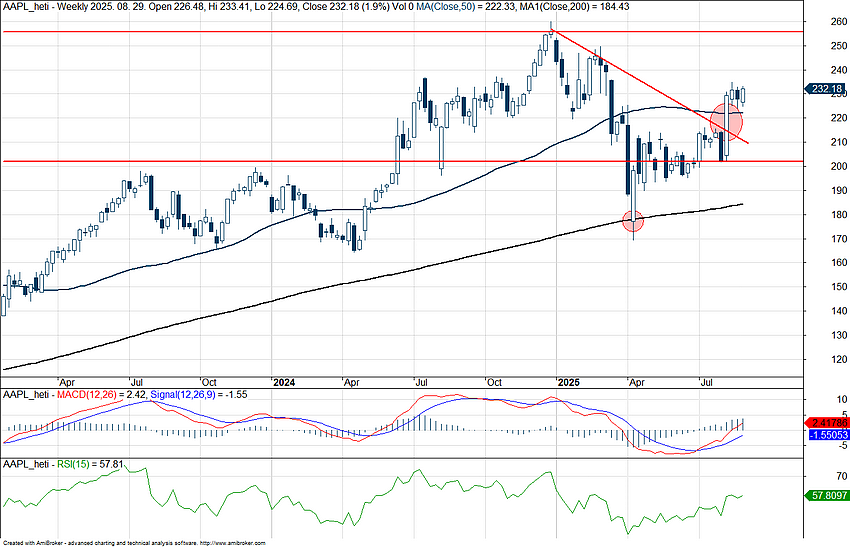The height and width of the screenshot is (547, 850).
Task: Select the MA(Close,50) = 222.33 legend label
Action: pyautogui.click(x=467, y=7)
